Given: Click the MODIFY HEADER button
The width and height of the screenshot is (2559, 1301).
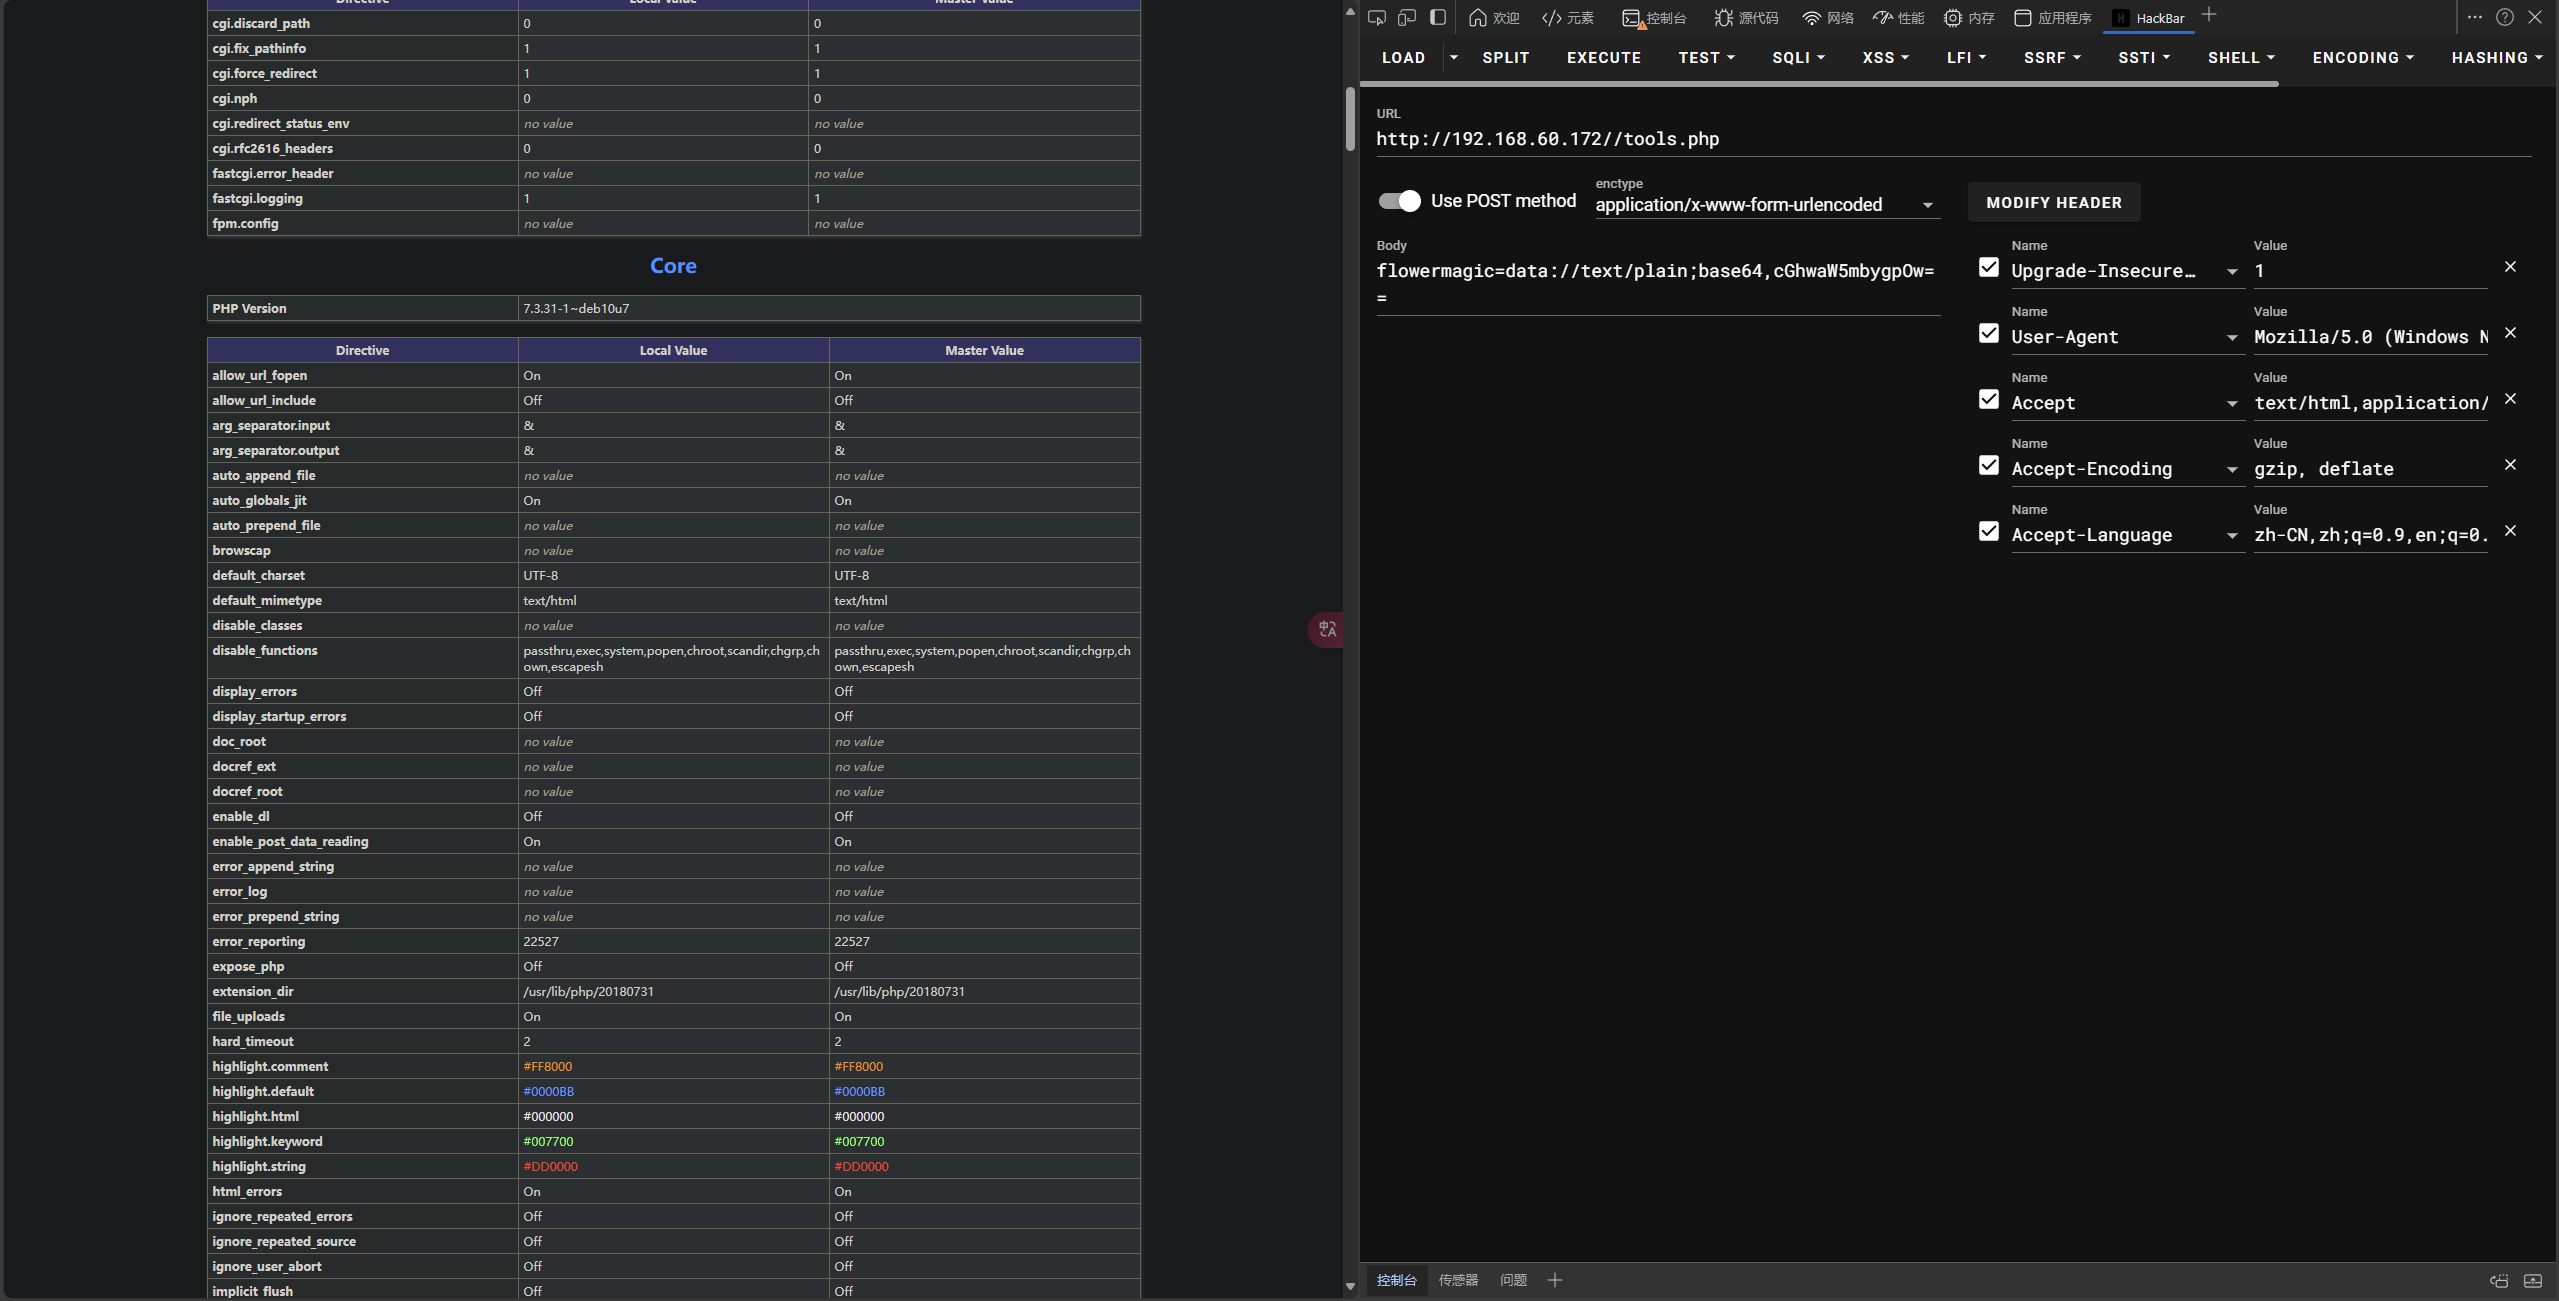Looking at the screenshot, I should [x=2053, y=202].
